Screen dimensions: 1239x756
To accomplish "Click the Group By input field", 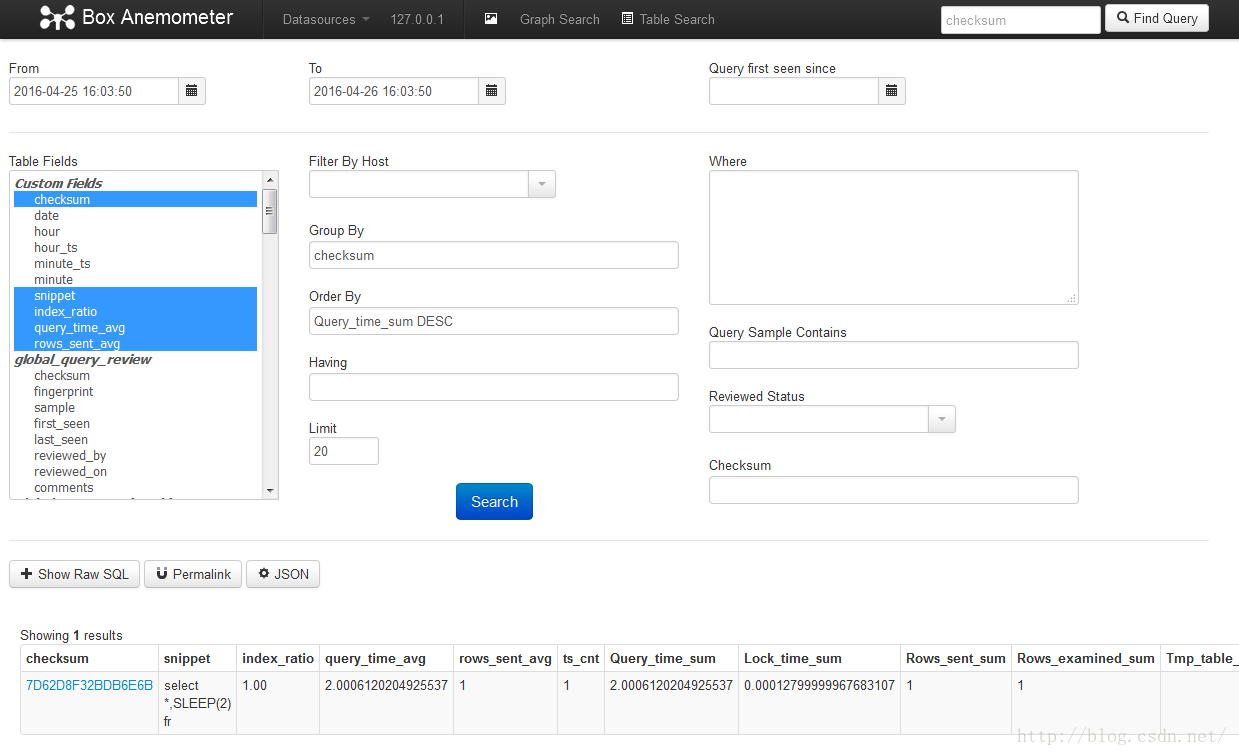I will pyautogui.click(x=494, y=255).
